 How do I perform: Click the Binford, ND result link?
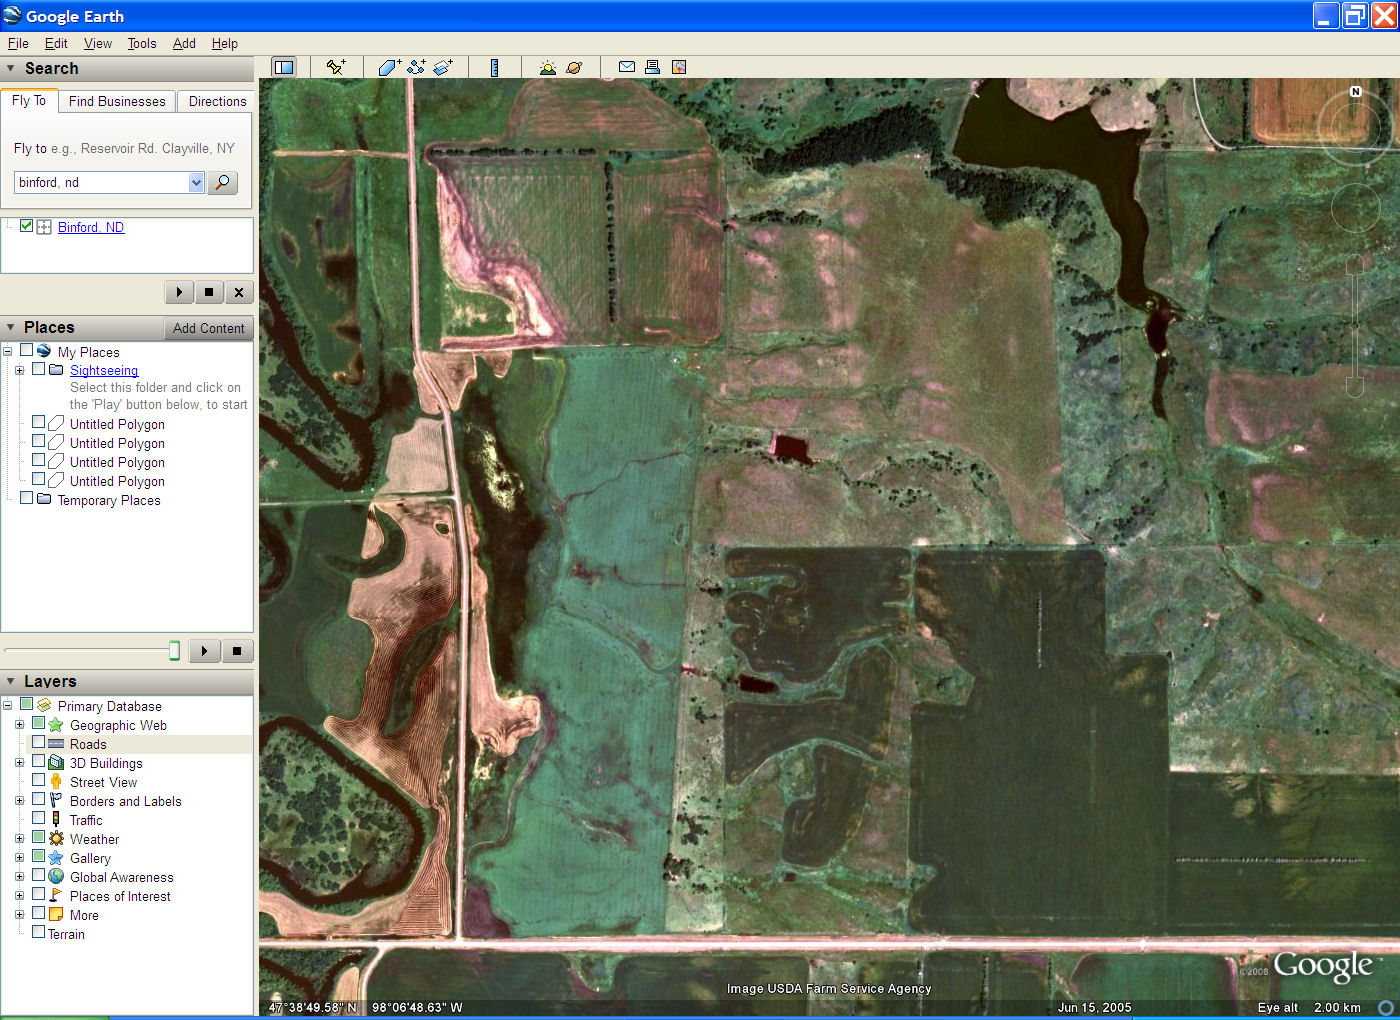tap(91, 227)
